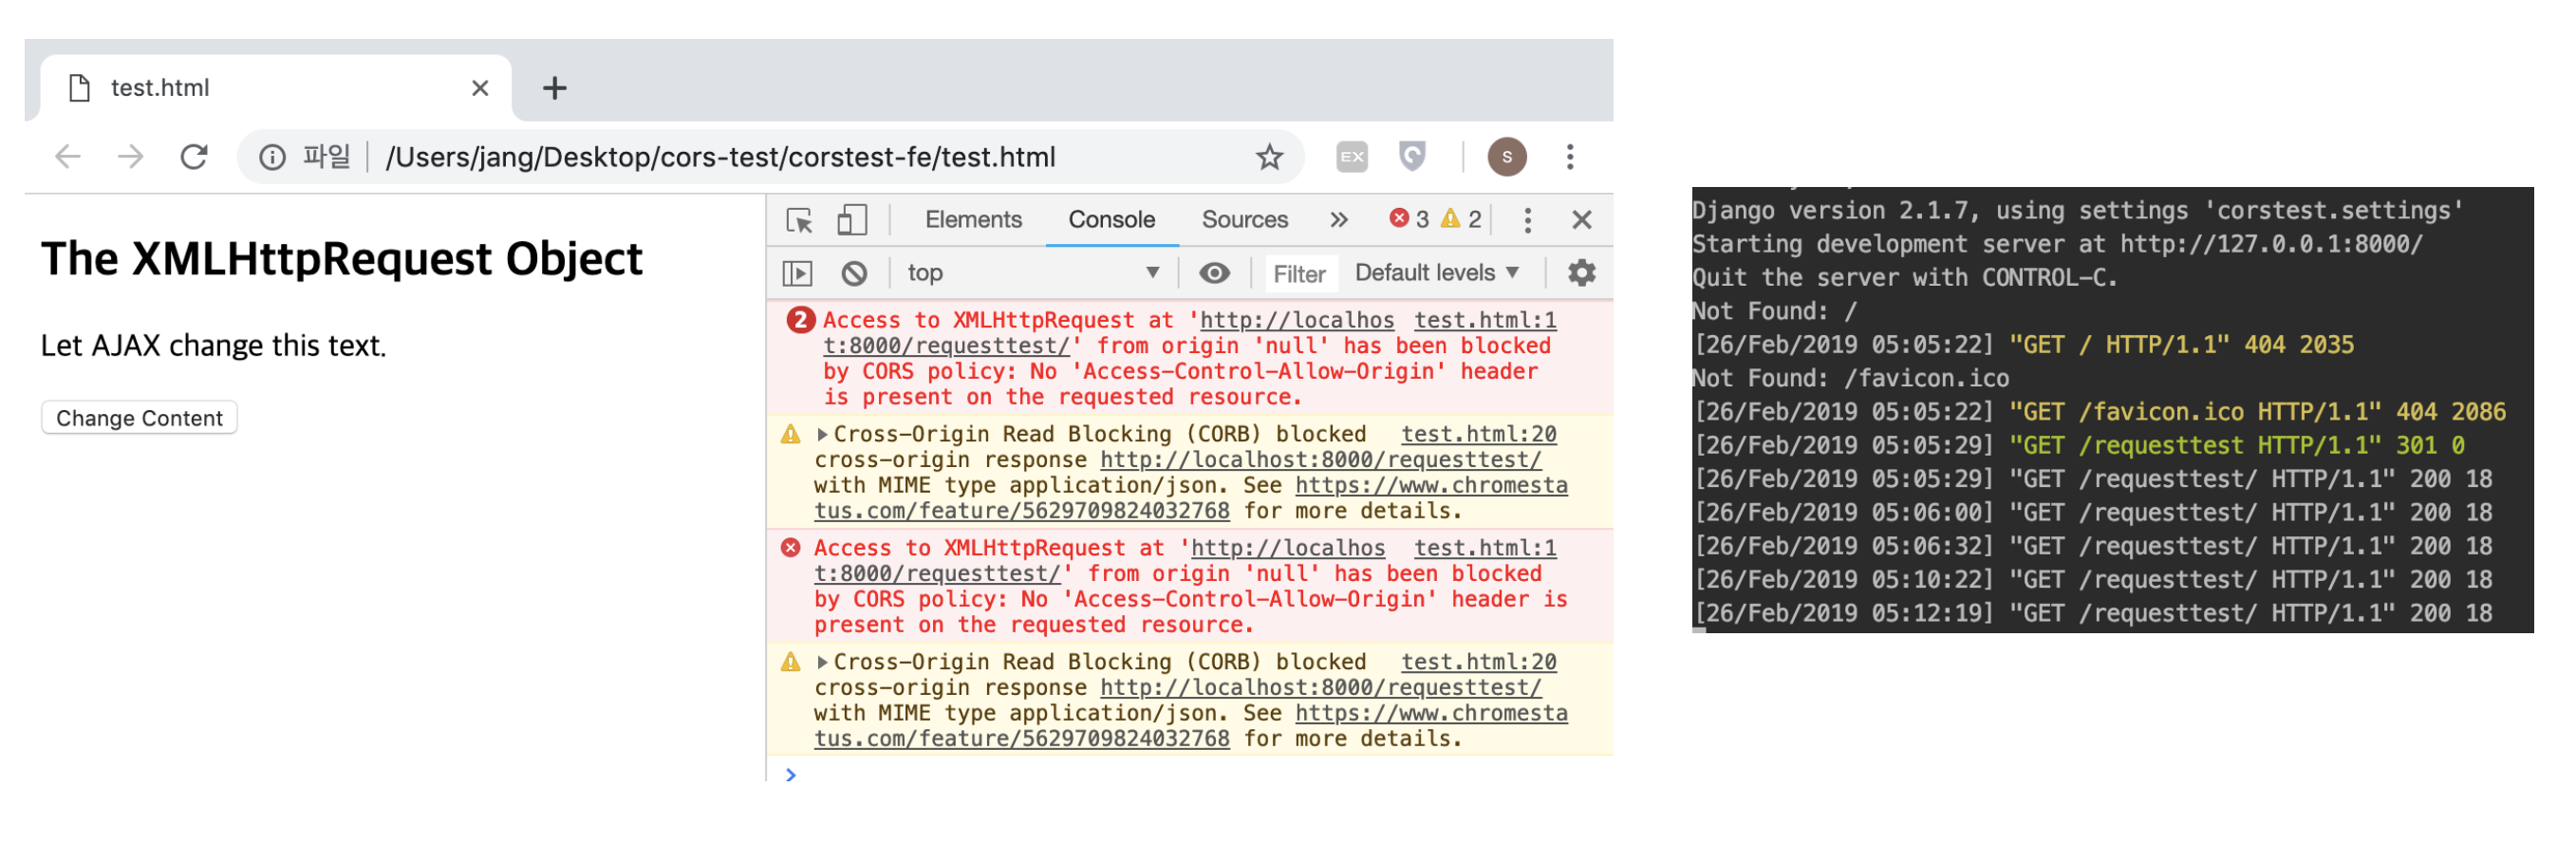This screenshot has height=843, width=2576.
Task: Click the second error red X icon
Action: (791, 548)
